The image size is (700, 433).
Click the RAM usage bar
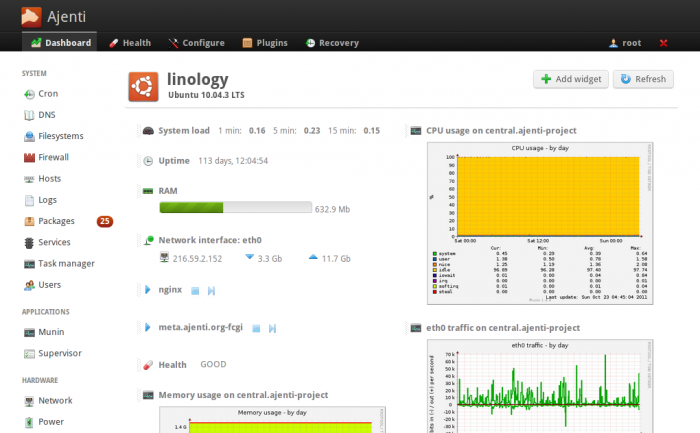point(236,209)
